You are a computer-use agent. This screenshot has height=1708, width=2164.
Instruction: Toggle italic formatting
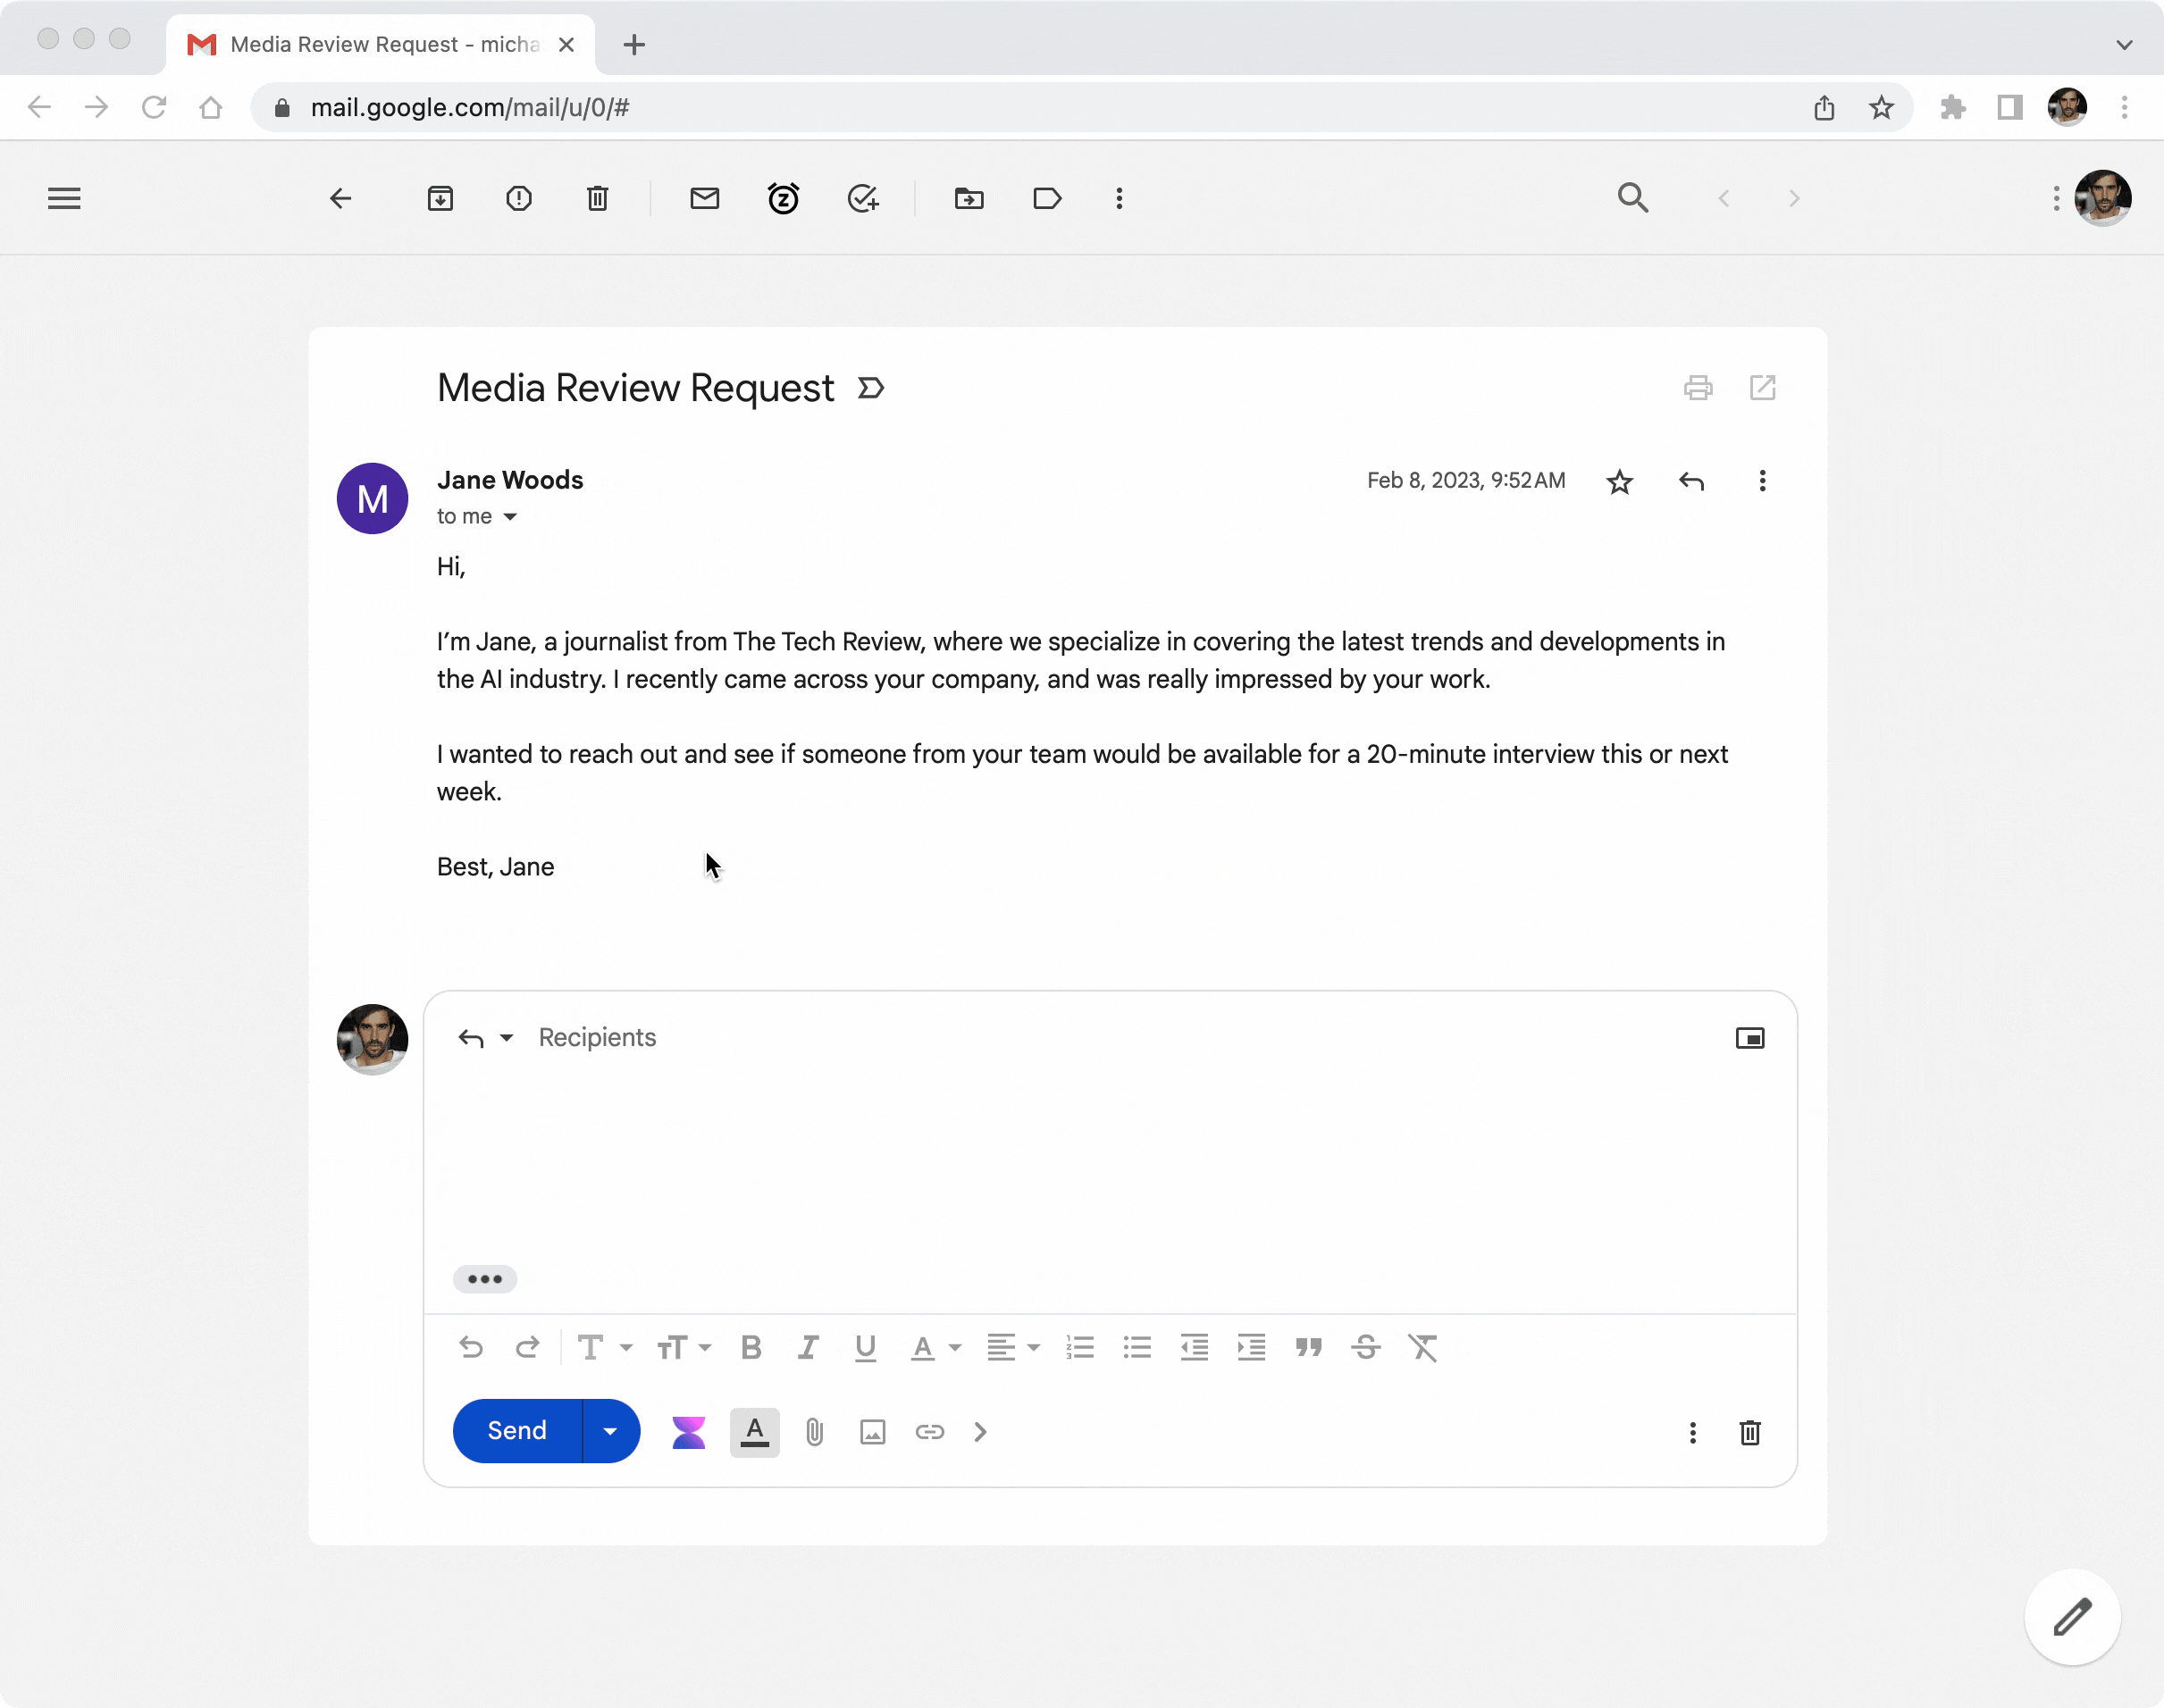point(808,1348)
